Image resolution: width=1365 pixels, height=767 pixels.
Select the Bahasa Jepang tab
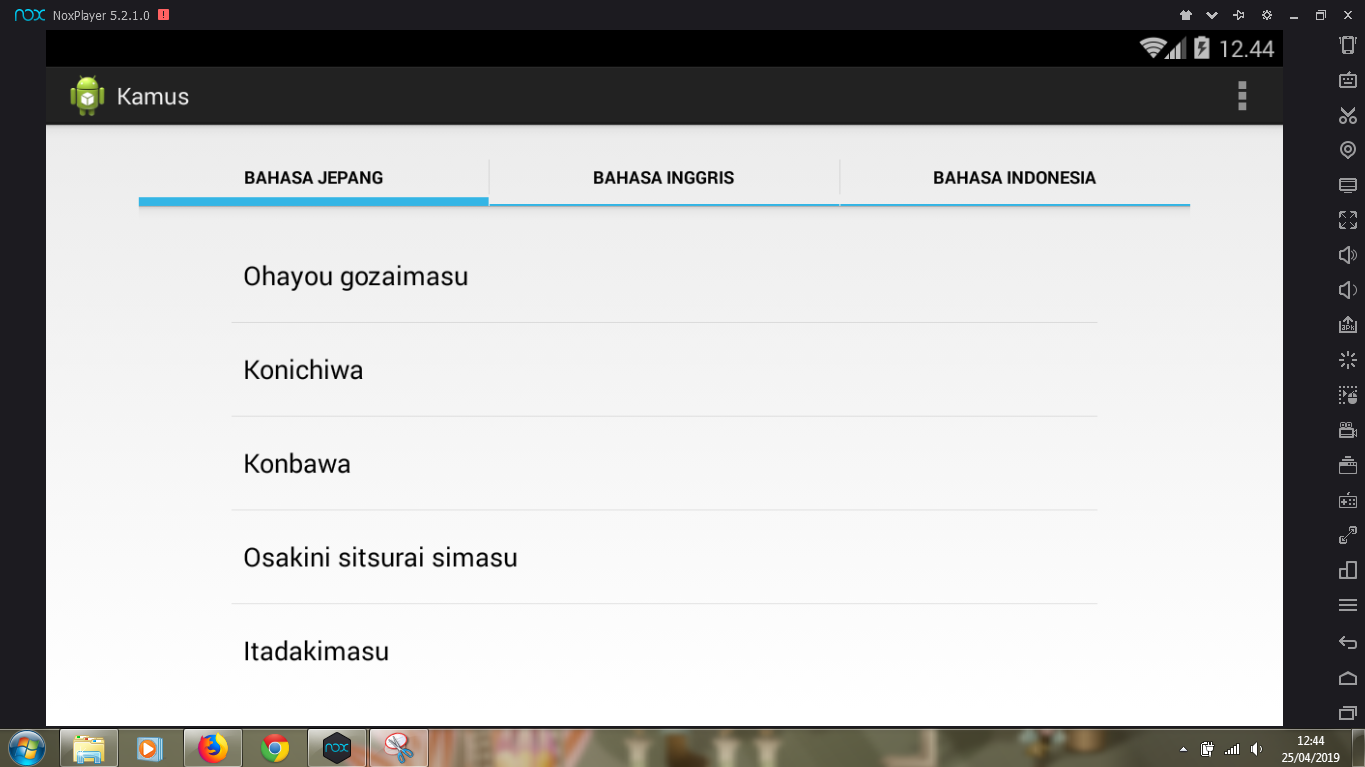pos(314,178)
